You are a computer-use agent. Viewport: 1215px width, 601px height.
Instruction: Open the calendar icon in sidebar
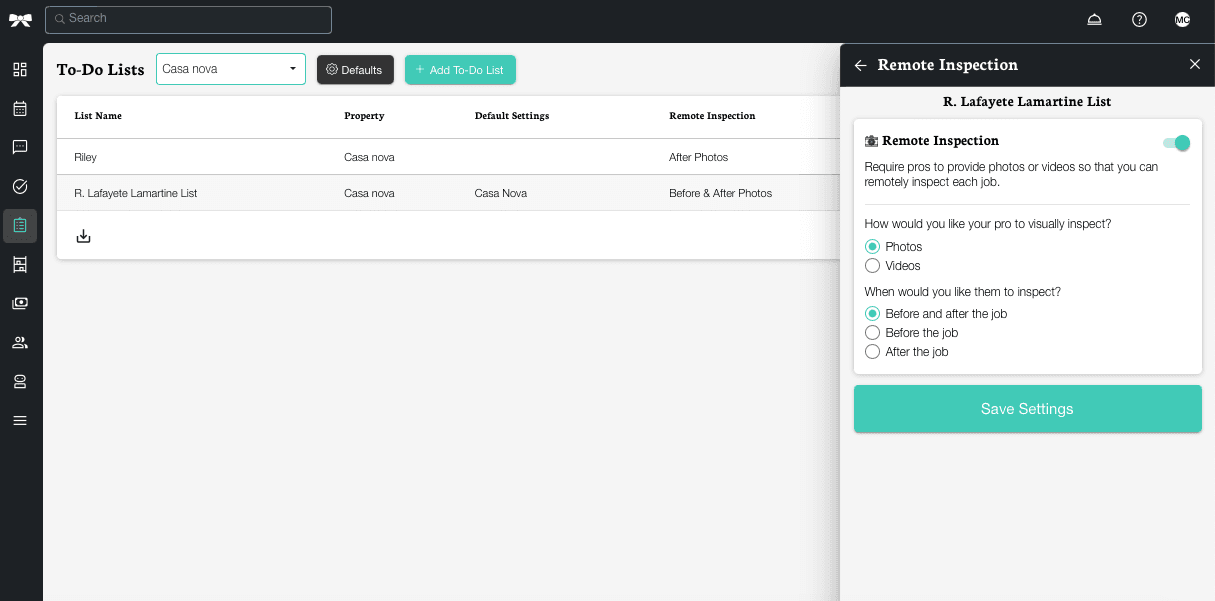(x=20, y=109)
